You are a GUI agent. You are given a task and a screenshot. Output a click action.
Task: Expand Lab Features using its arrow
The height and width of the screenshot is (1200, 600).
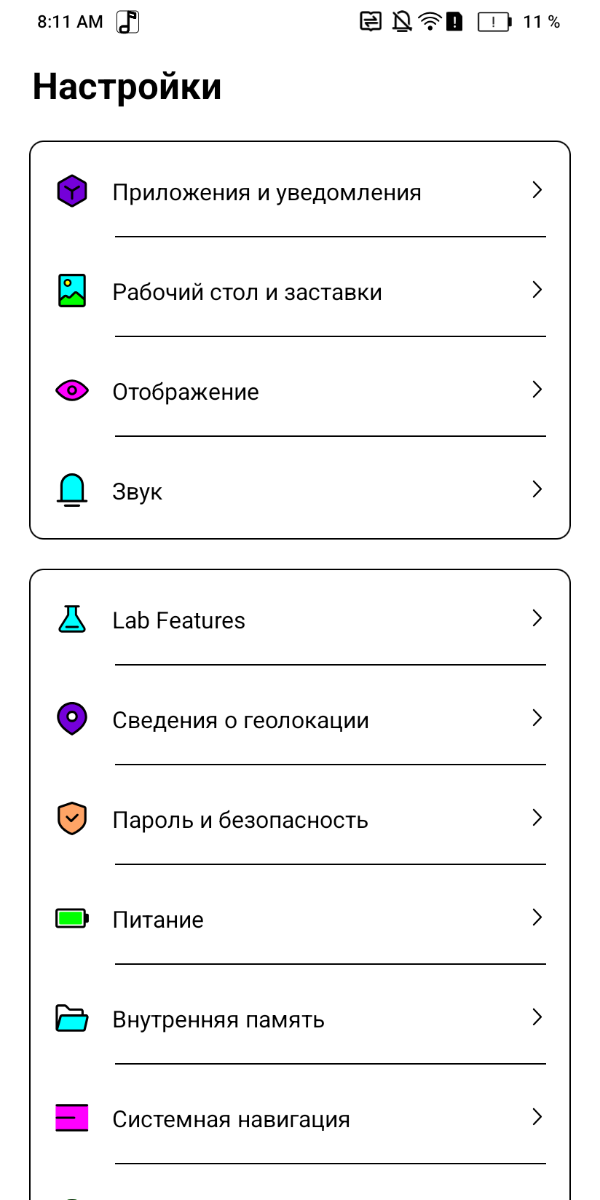[x=537, y=618]
